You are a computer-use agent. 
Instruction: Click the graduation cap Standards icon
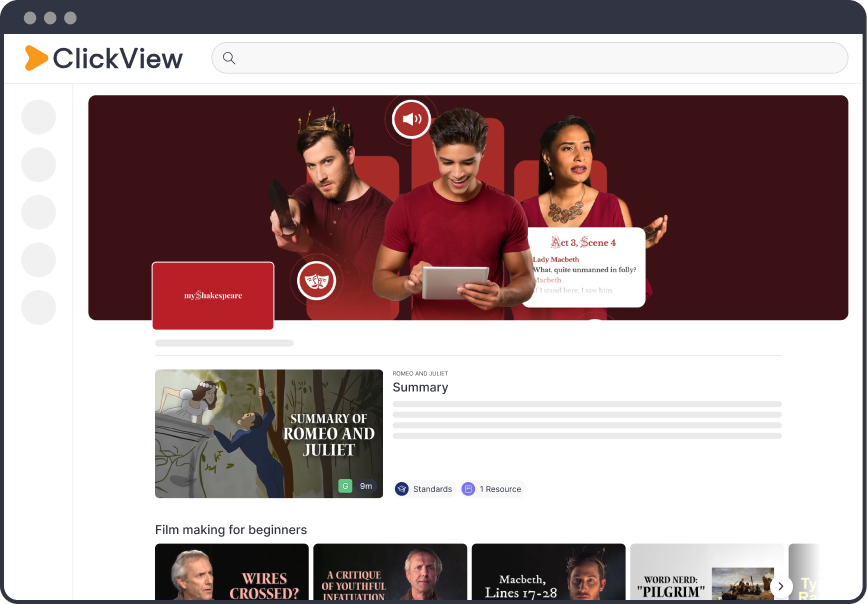[402, 489]
